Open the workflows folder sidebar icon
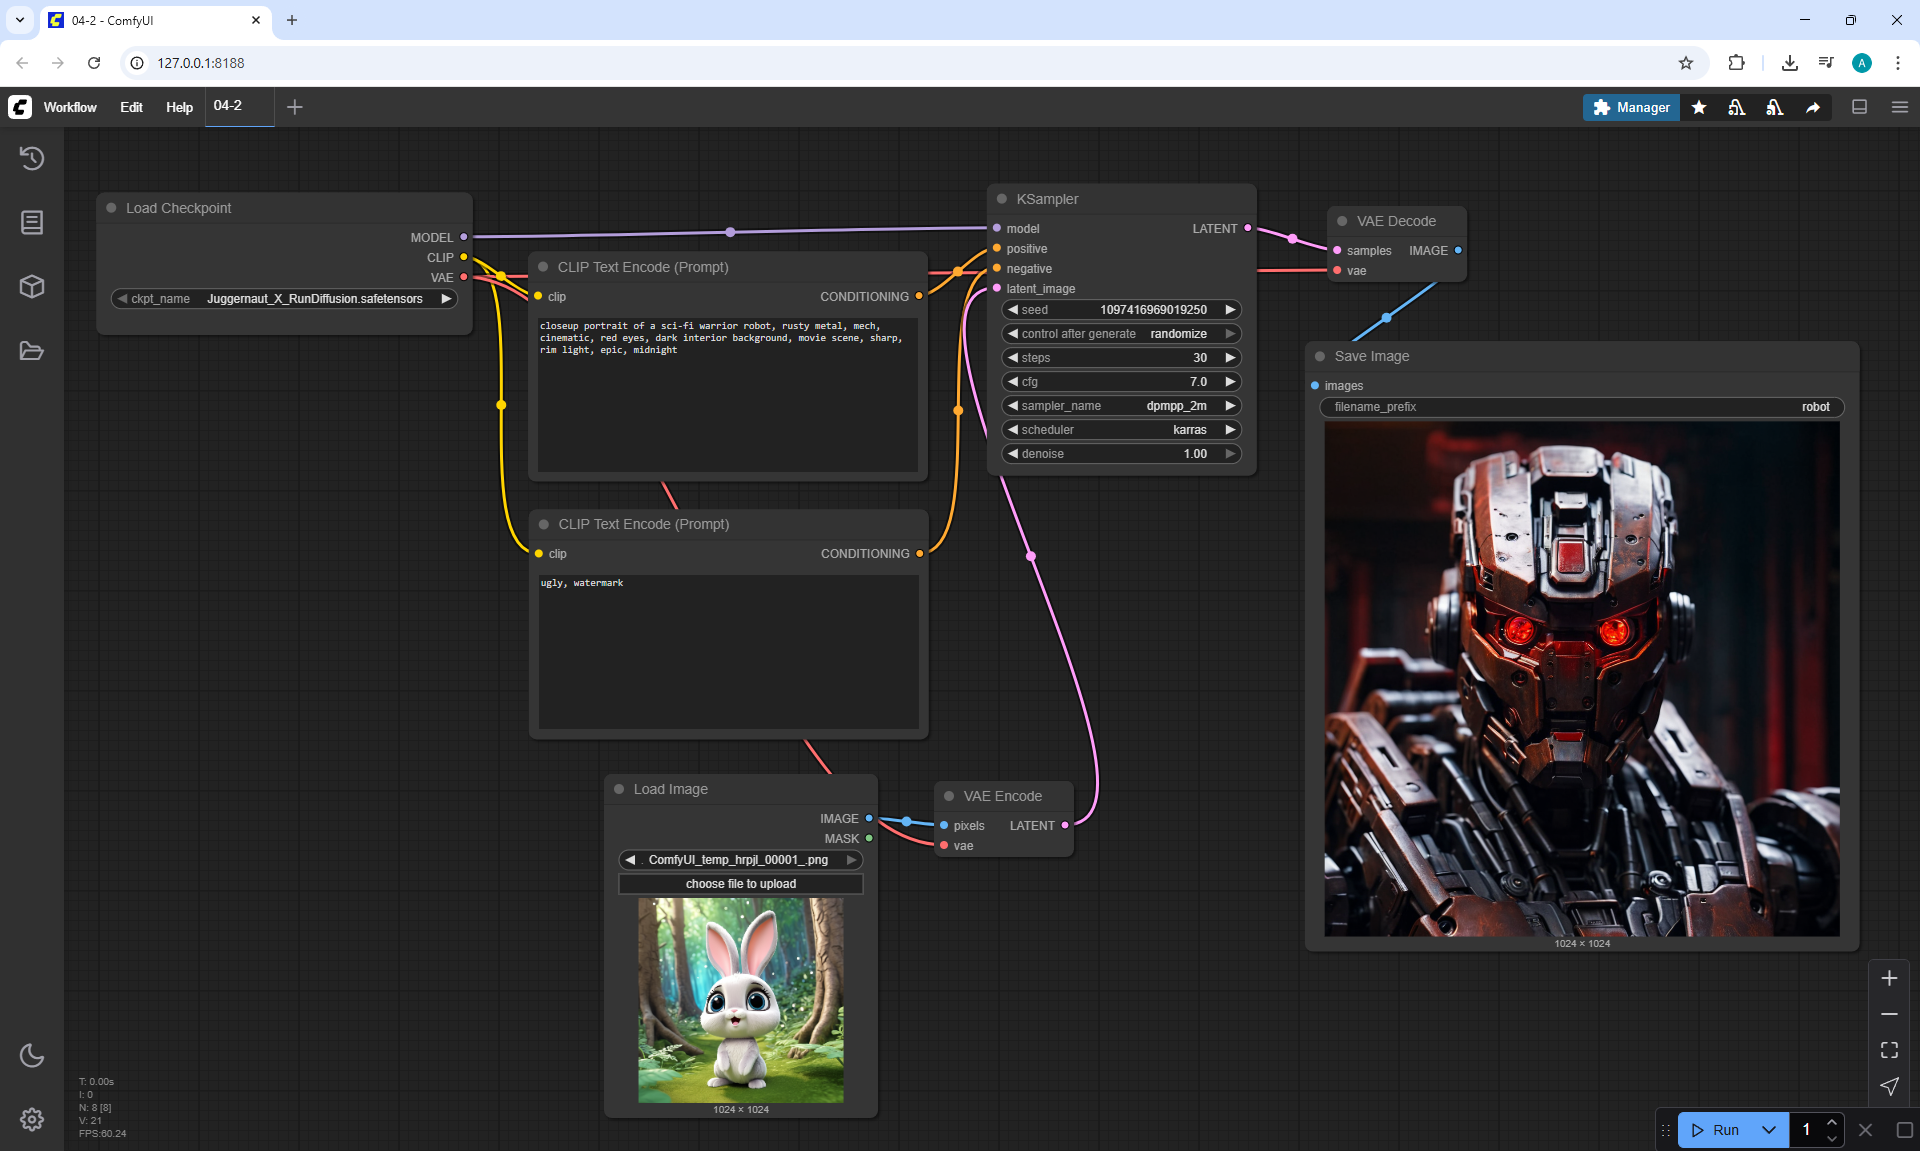Viewport: 1920px width, 1151px height. [32, 351]
